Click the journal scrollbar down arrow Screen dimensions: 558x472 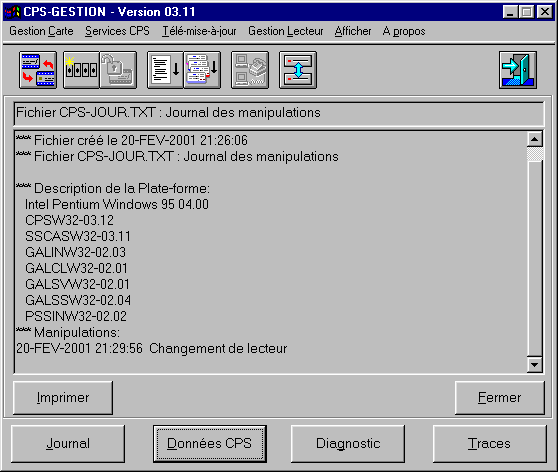[x=535, y=365]
